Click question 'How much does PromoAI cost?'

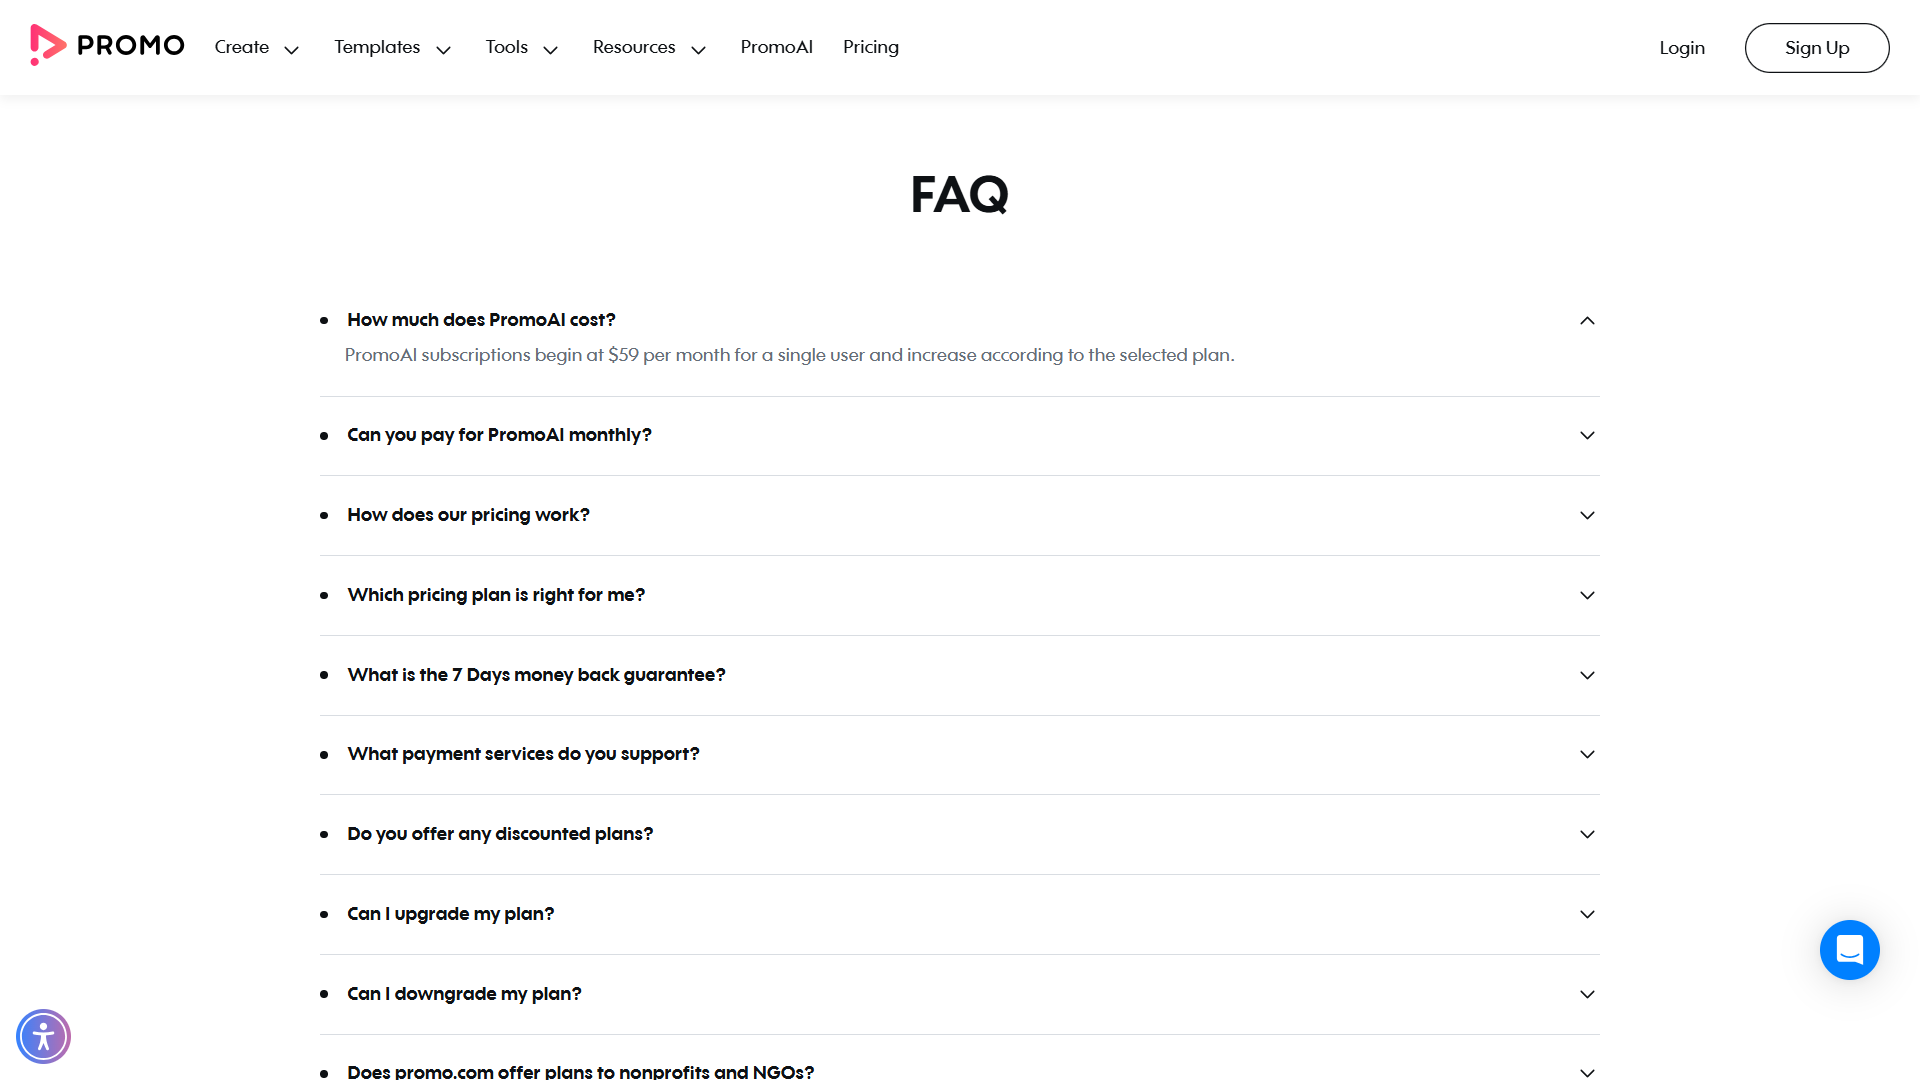pos(481,320)
